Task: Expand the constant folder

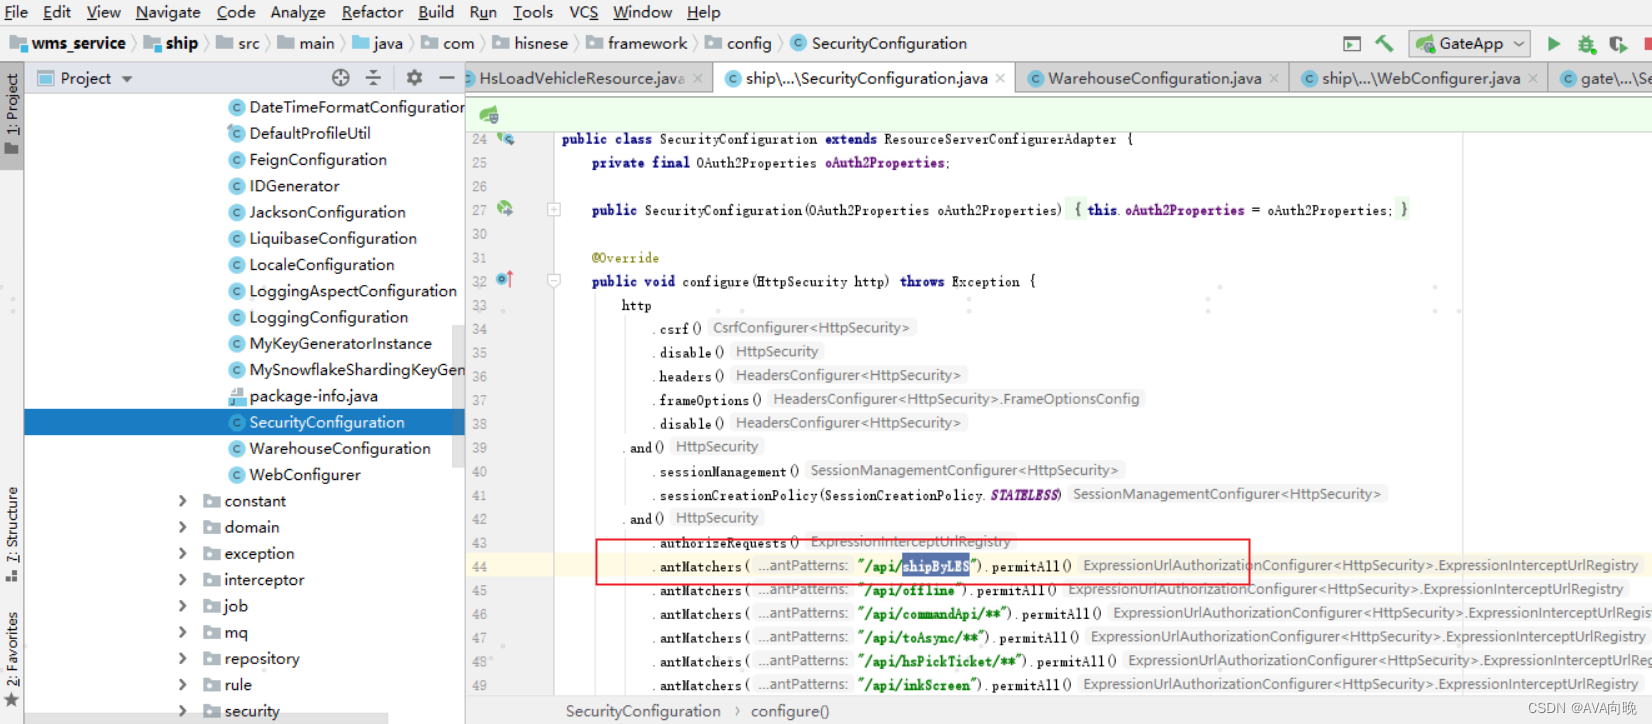Action: pos(182,501)
